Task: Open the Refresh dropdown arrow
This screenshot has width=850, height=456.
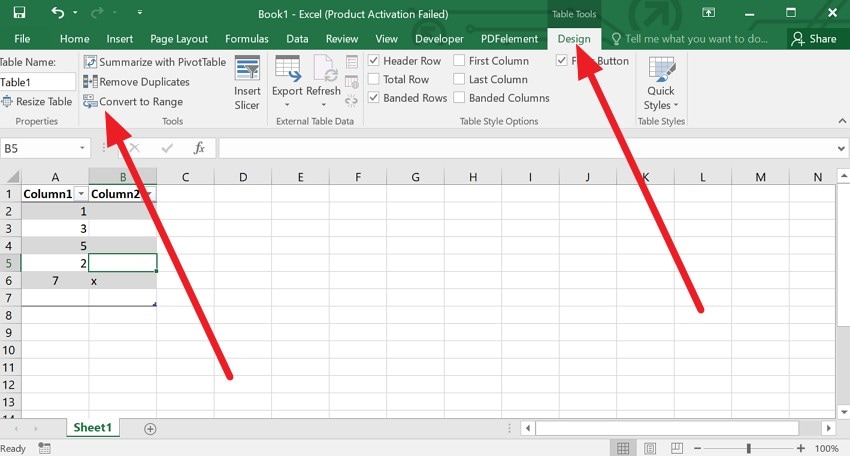Action: pos(324,105)
